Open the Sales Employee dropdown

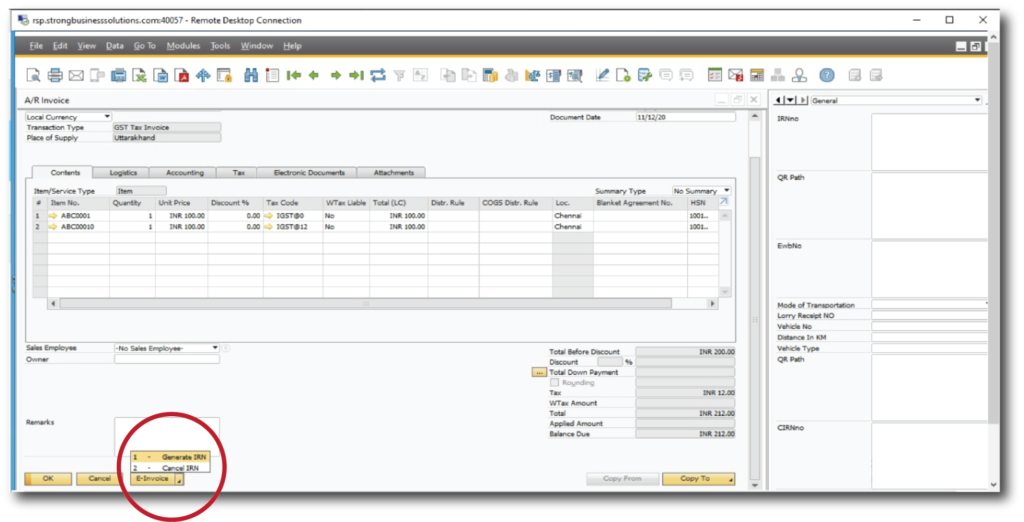tap(214, 348)
